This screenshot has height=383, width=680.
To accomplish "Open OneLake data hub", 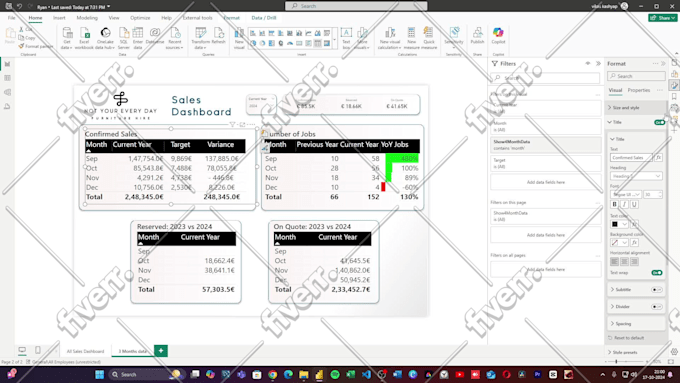I will click(105, 38).
